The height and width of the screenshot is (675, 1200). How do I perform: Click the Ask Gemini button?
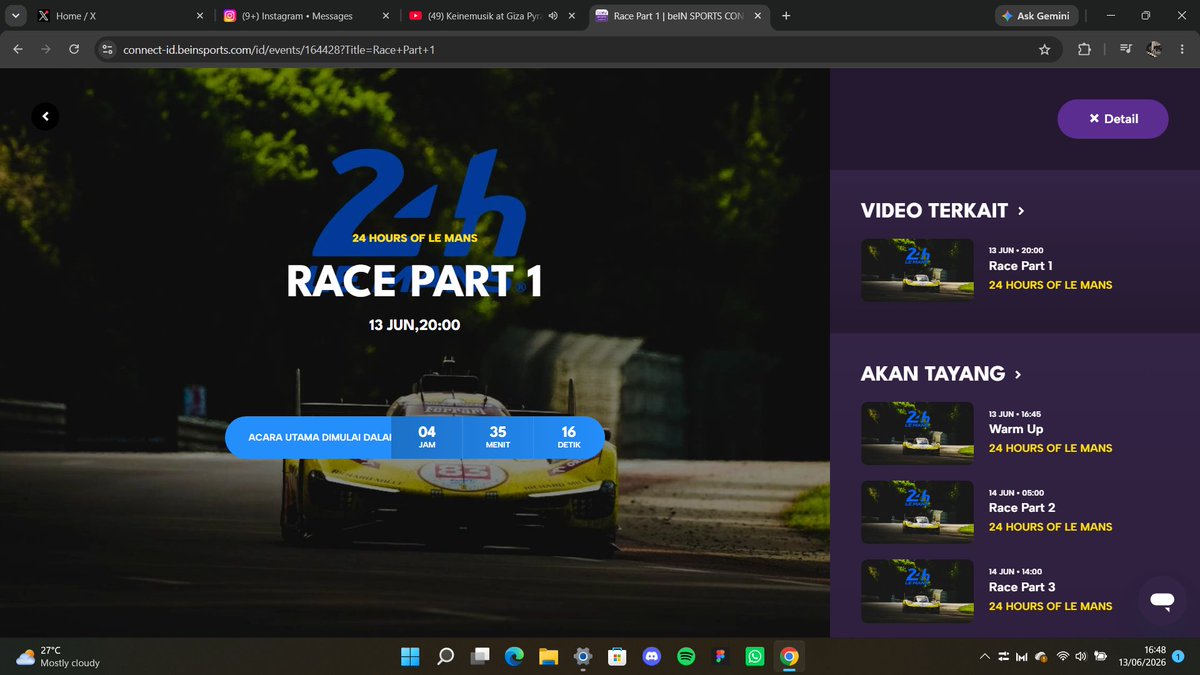pyautogui.click(x=1037, y=16)
